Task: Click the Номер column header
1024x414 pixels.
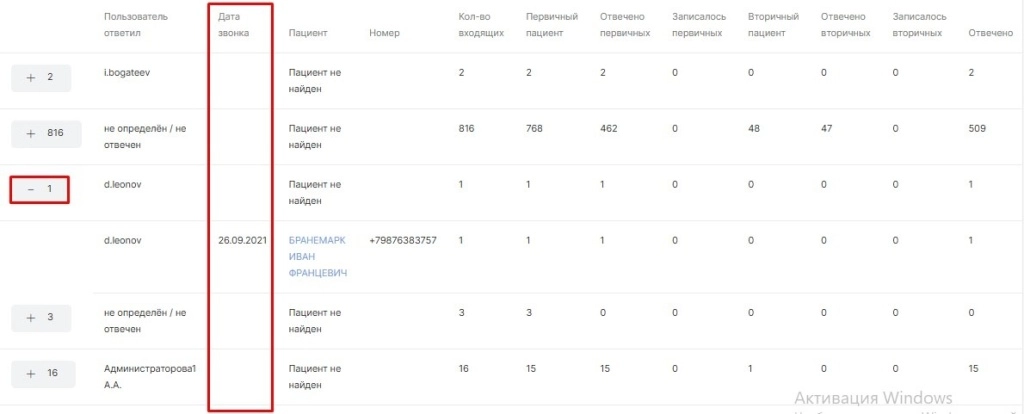Action: tap(384, 33)
